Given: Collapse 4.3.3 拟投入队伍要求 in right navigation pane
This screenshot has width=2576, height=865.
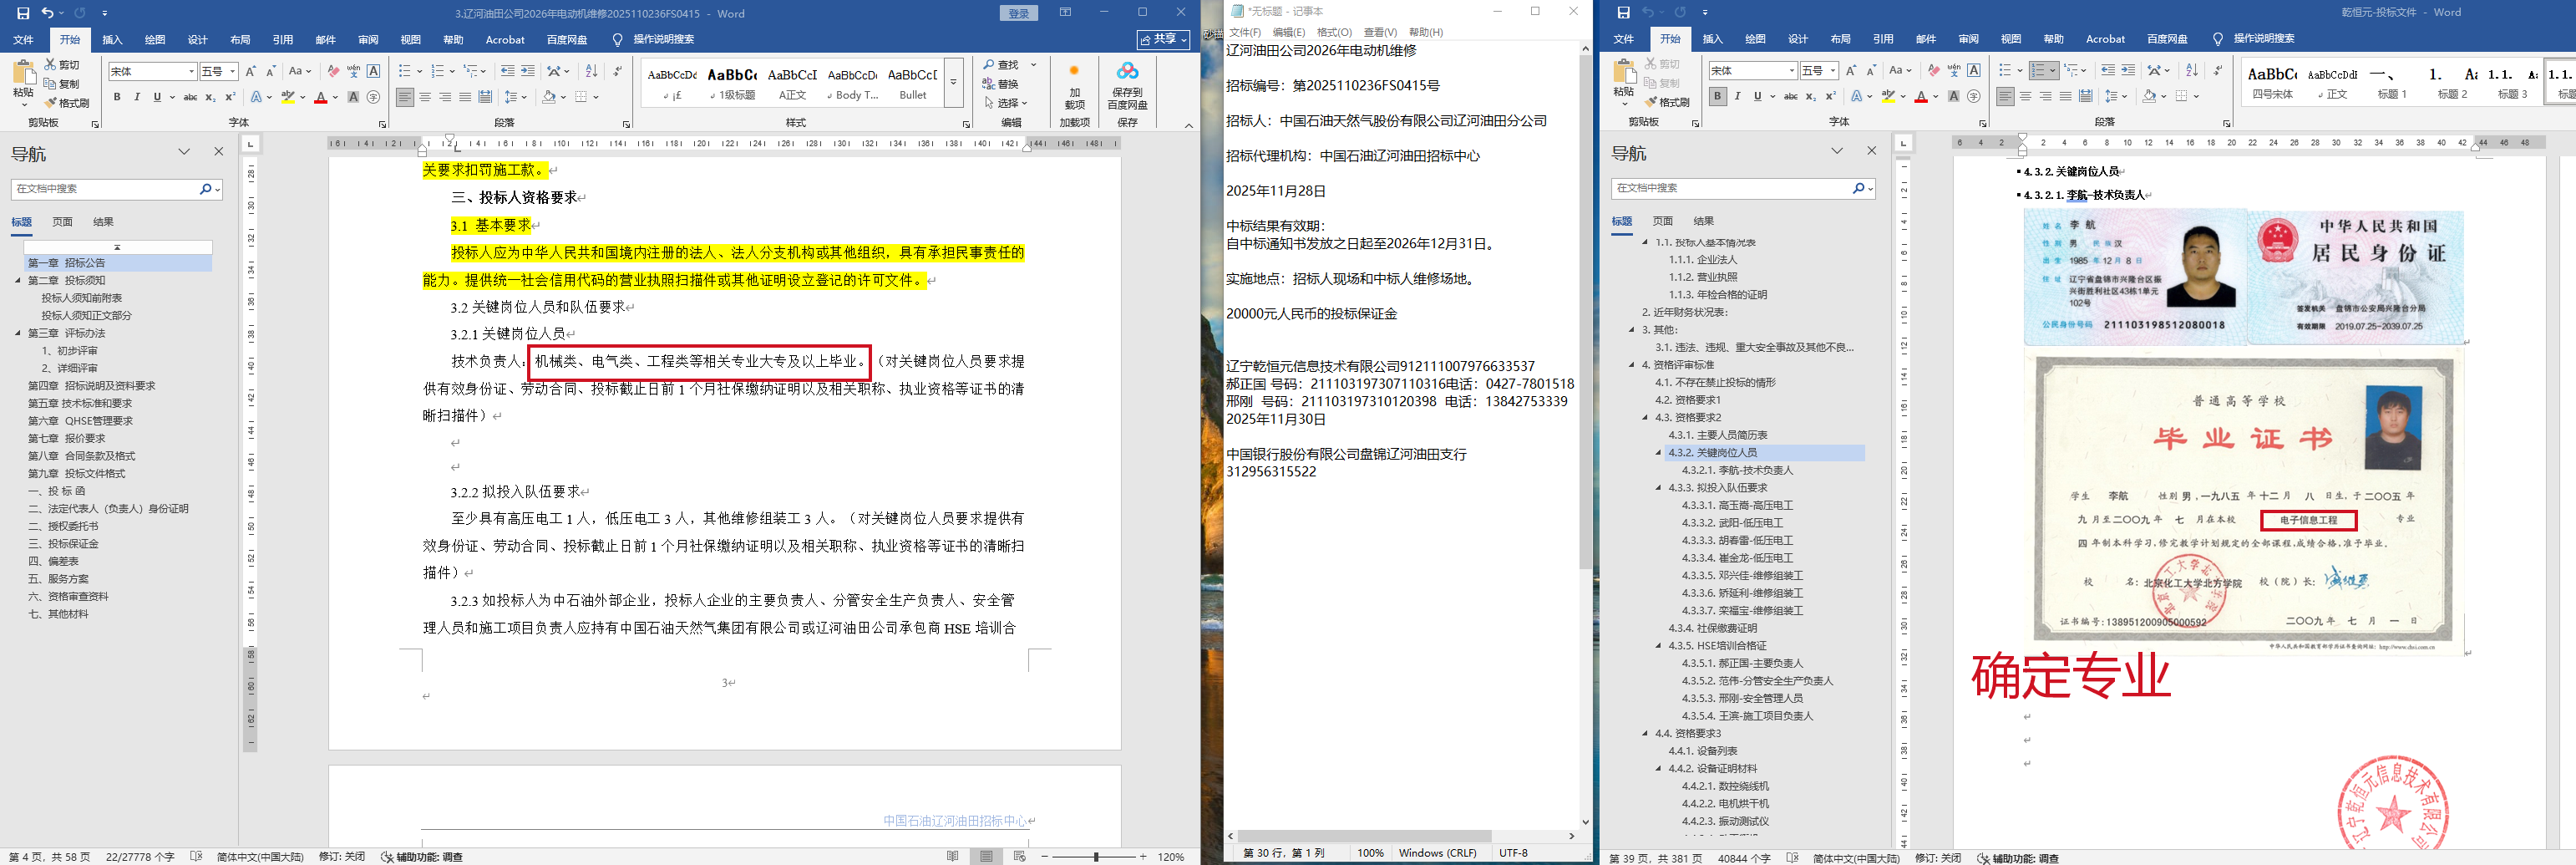Looking at the screenshot, I should click(1658, 488).
